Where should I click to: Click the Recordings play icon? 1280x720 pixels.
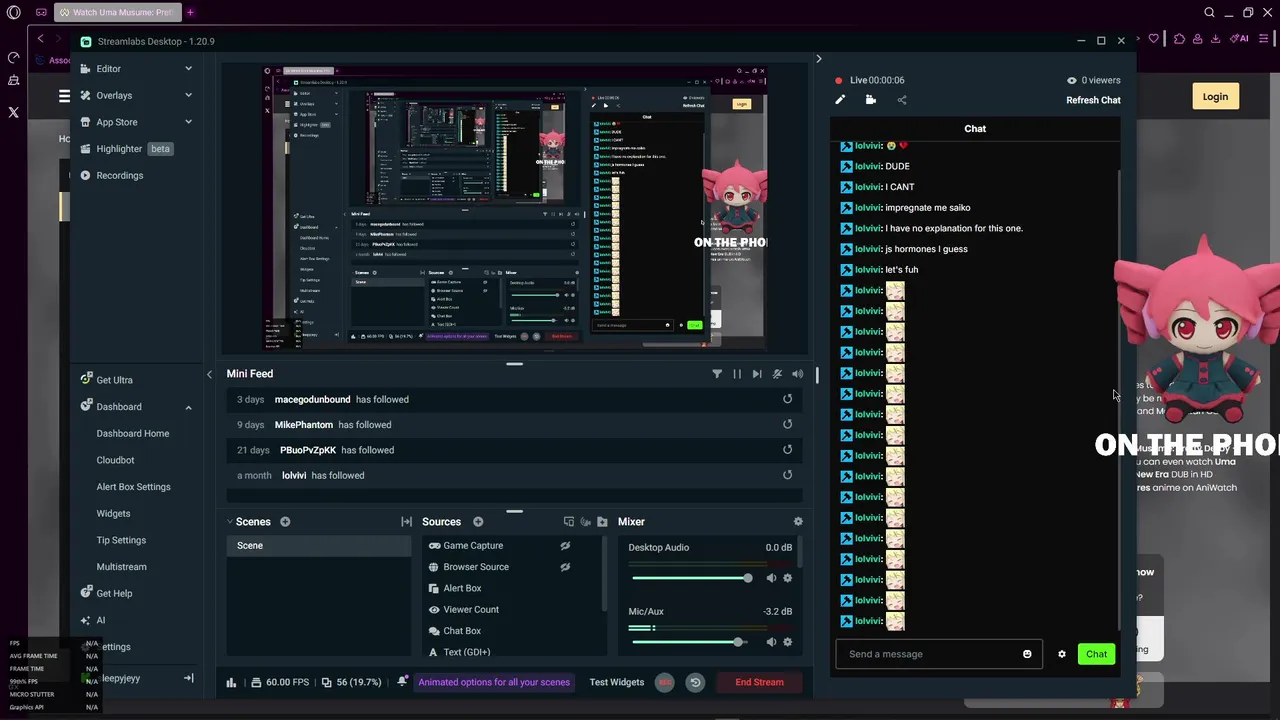point(87,175)
